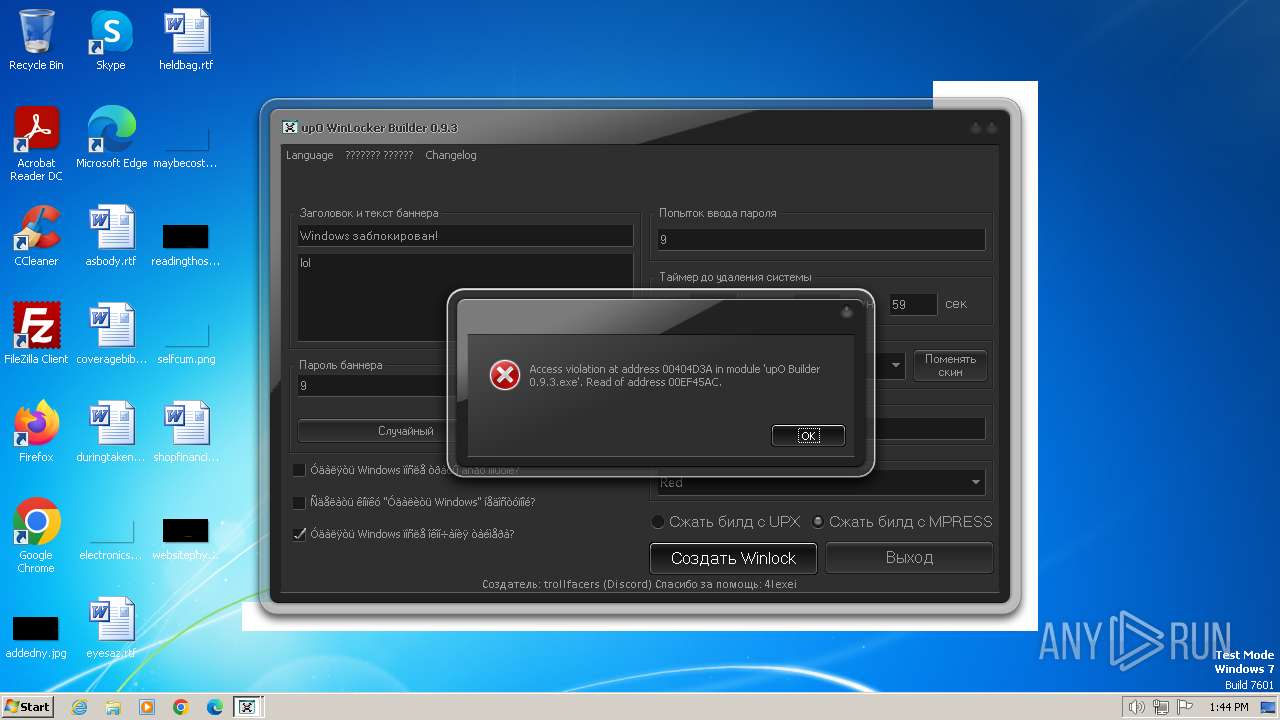Click the Выход button
Screen dimensions: 1280x720
click(909, 558)
